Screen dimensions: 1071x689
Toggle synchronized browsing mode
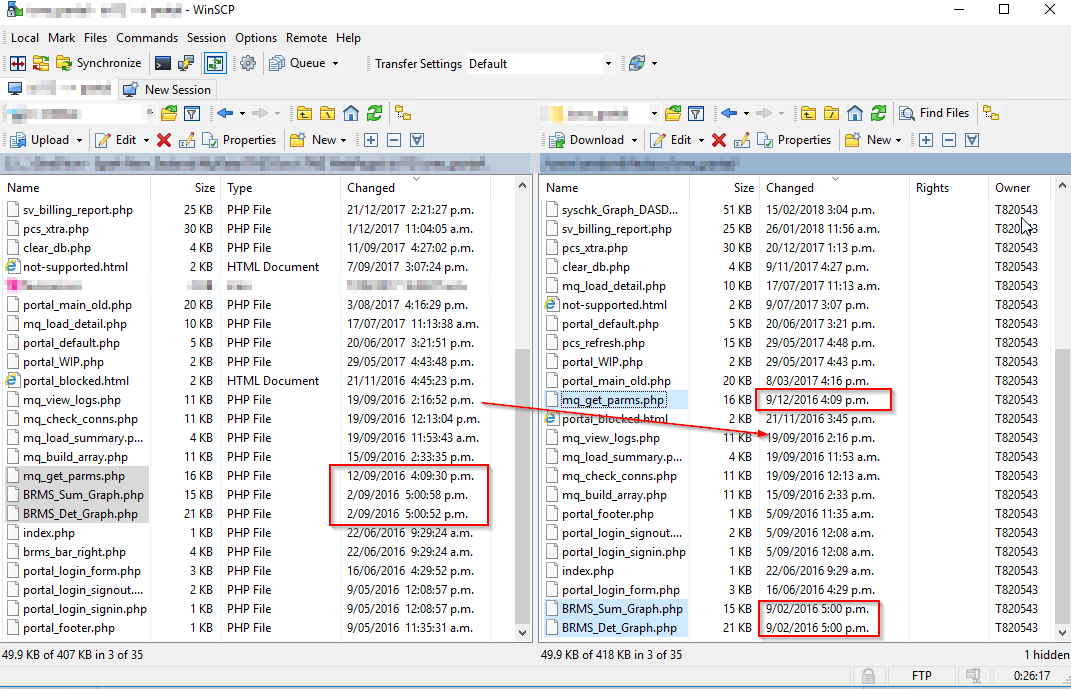[215, 62]
